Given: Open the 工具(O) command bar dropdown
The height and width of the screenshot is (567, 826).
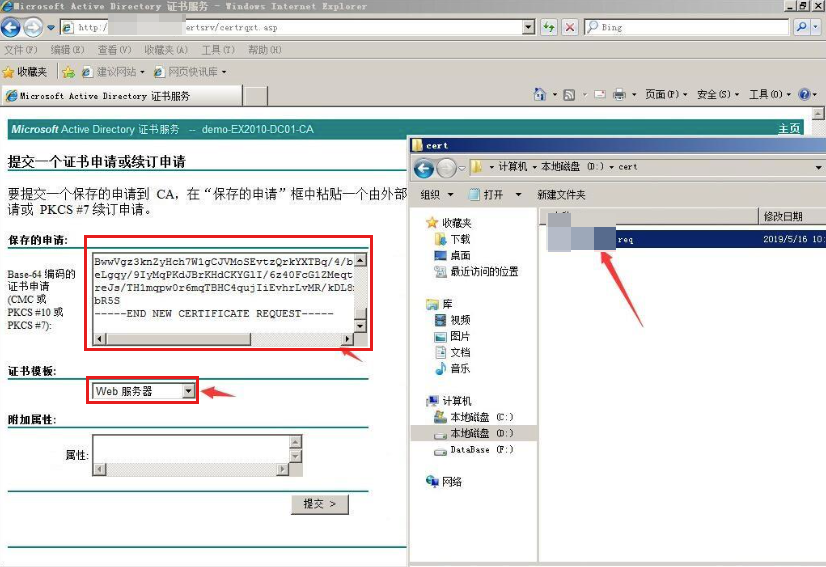Looking at the screenshot, I should 770,94.
